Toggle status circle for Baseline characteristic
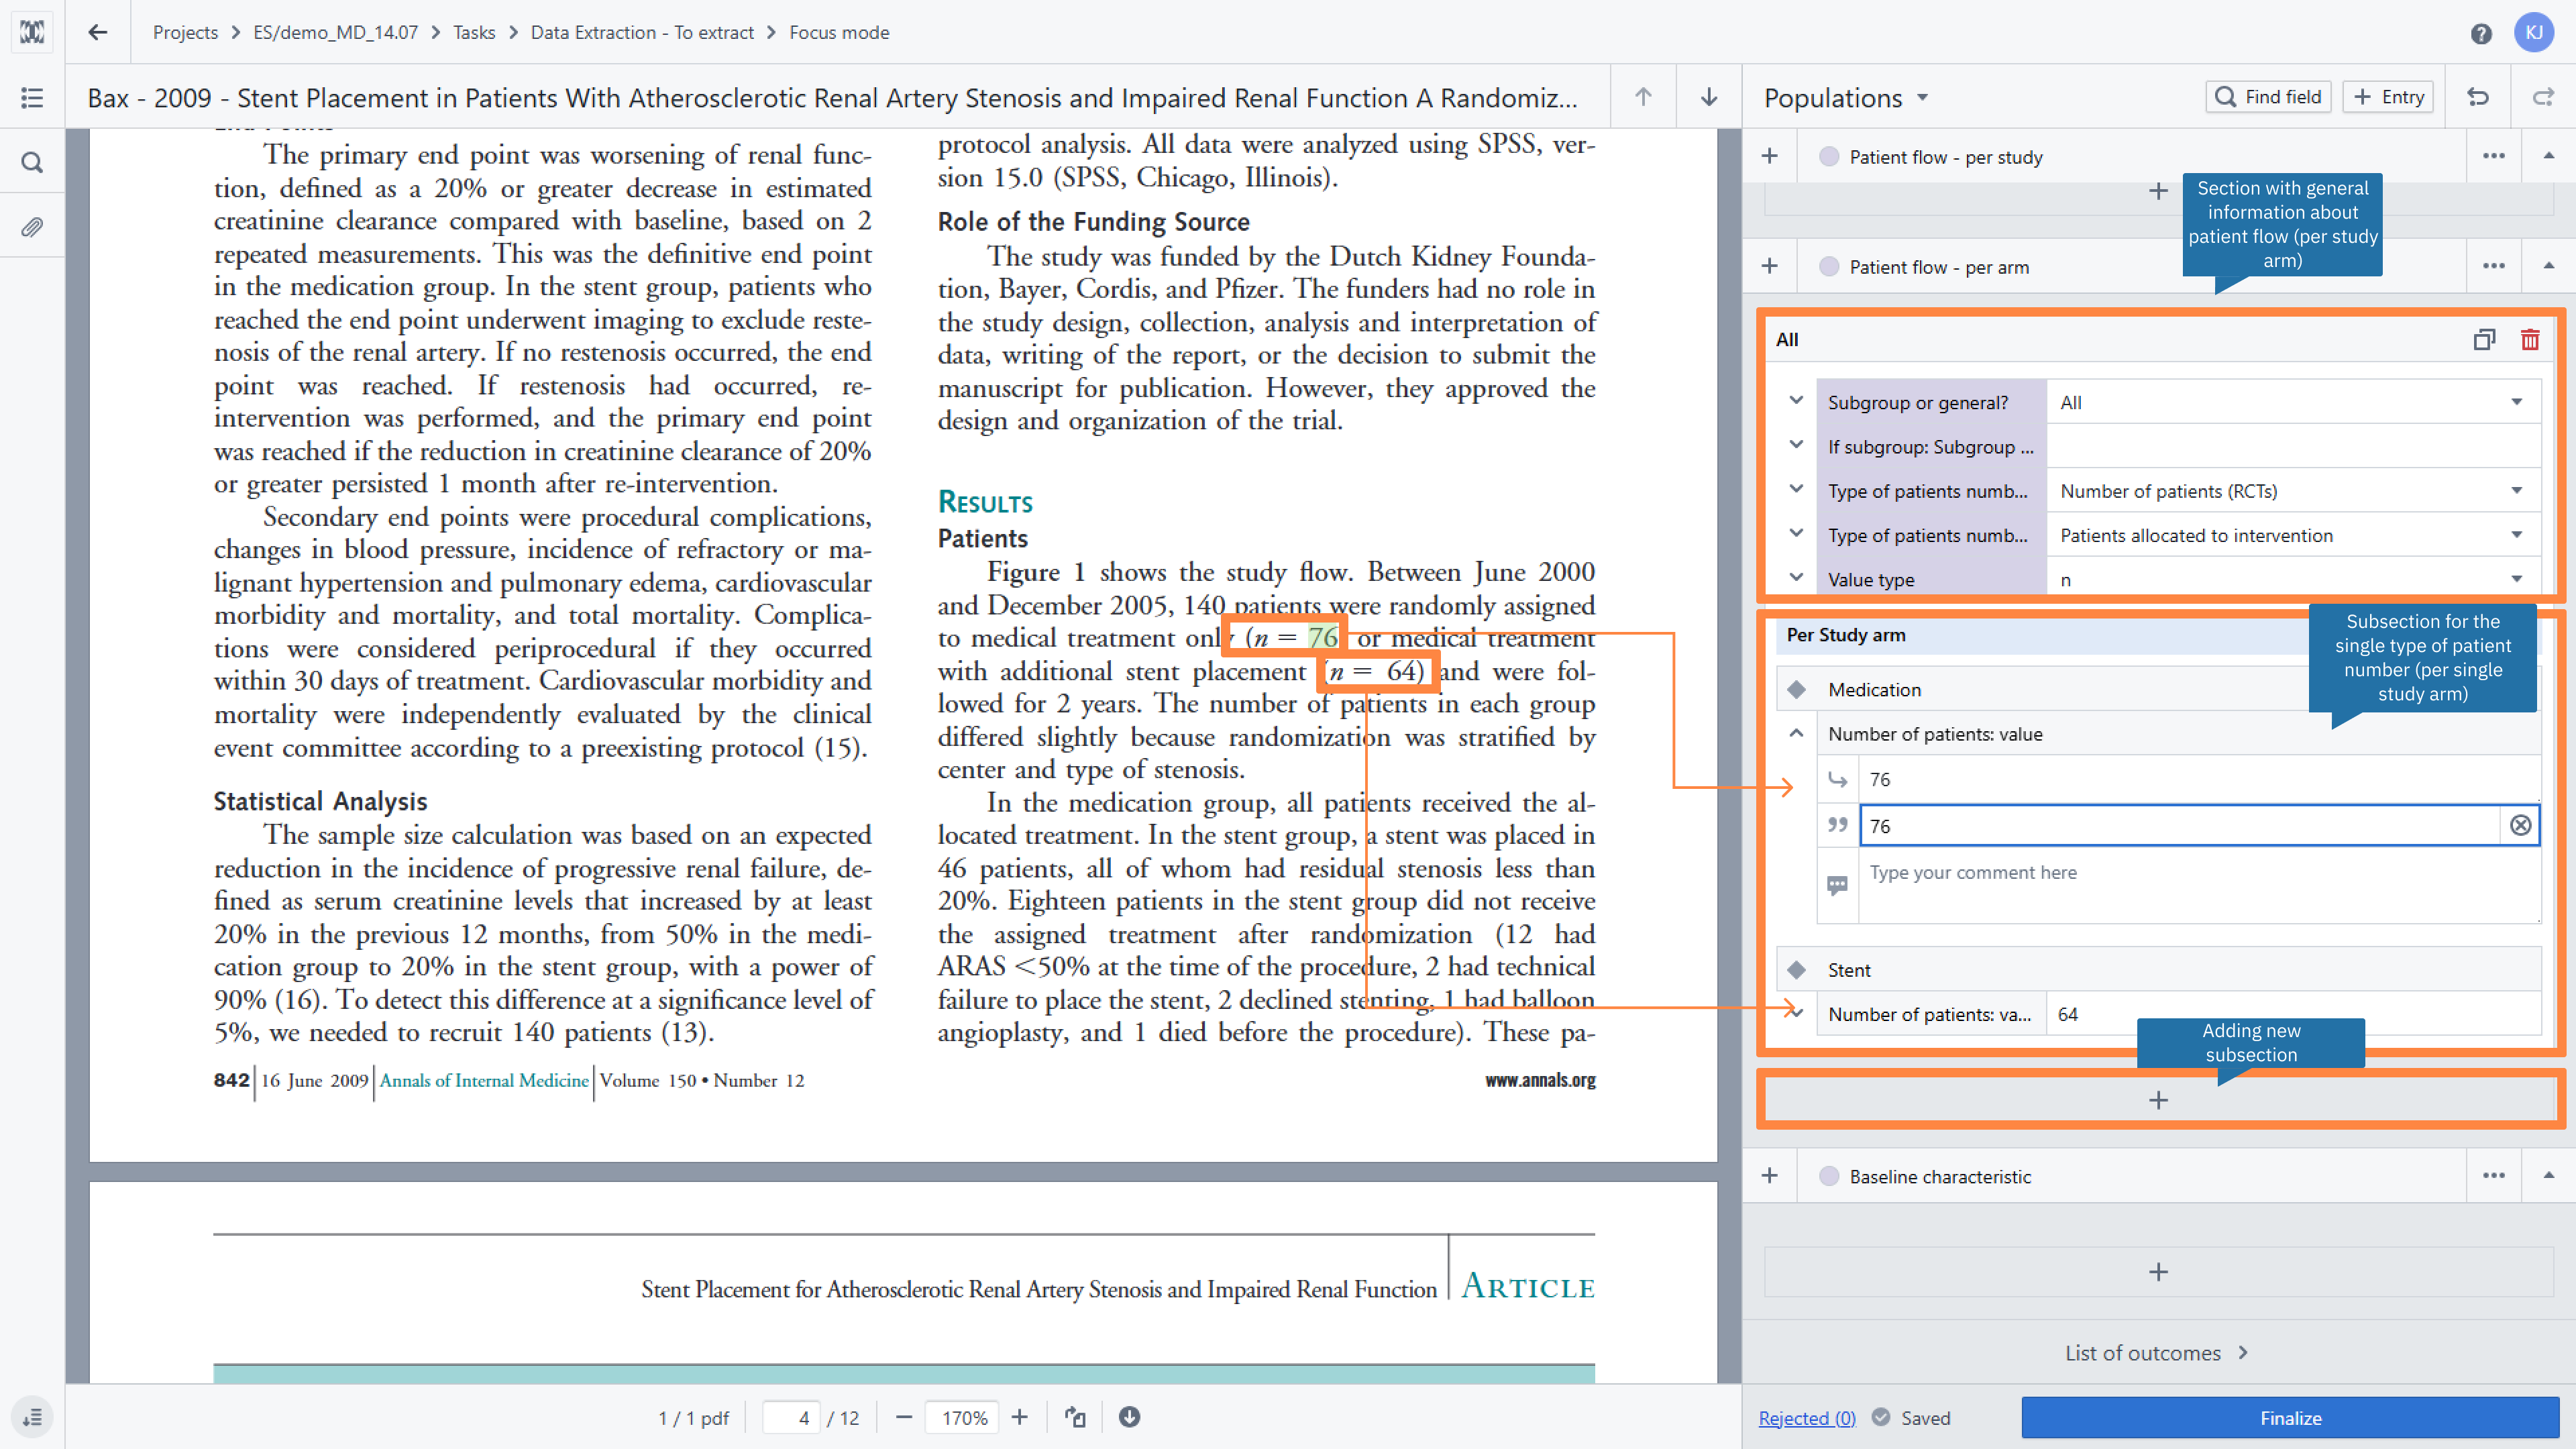Viewport: 2576px width, 1449px height. point(1829,1177)
